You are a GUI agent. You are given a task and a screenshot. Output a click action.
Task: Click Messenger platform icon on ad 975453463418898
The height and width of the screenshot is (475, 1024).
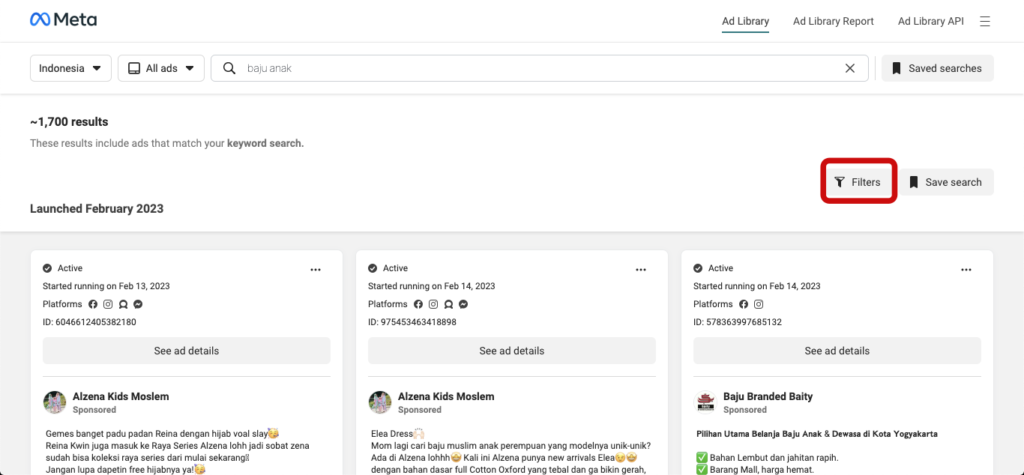pos(463,304)
